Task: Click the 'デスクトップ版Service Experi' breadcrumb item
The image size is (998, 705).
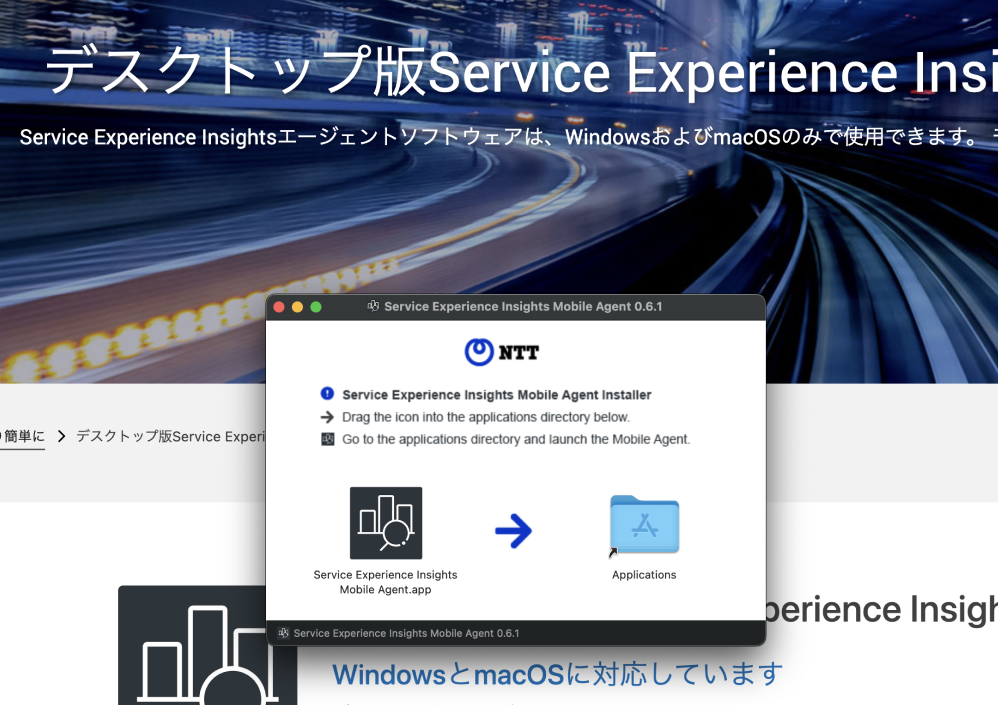Action: point(171,436)
